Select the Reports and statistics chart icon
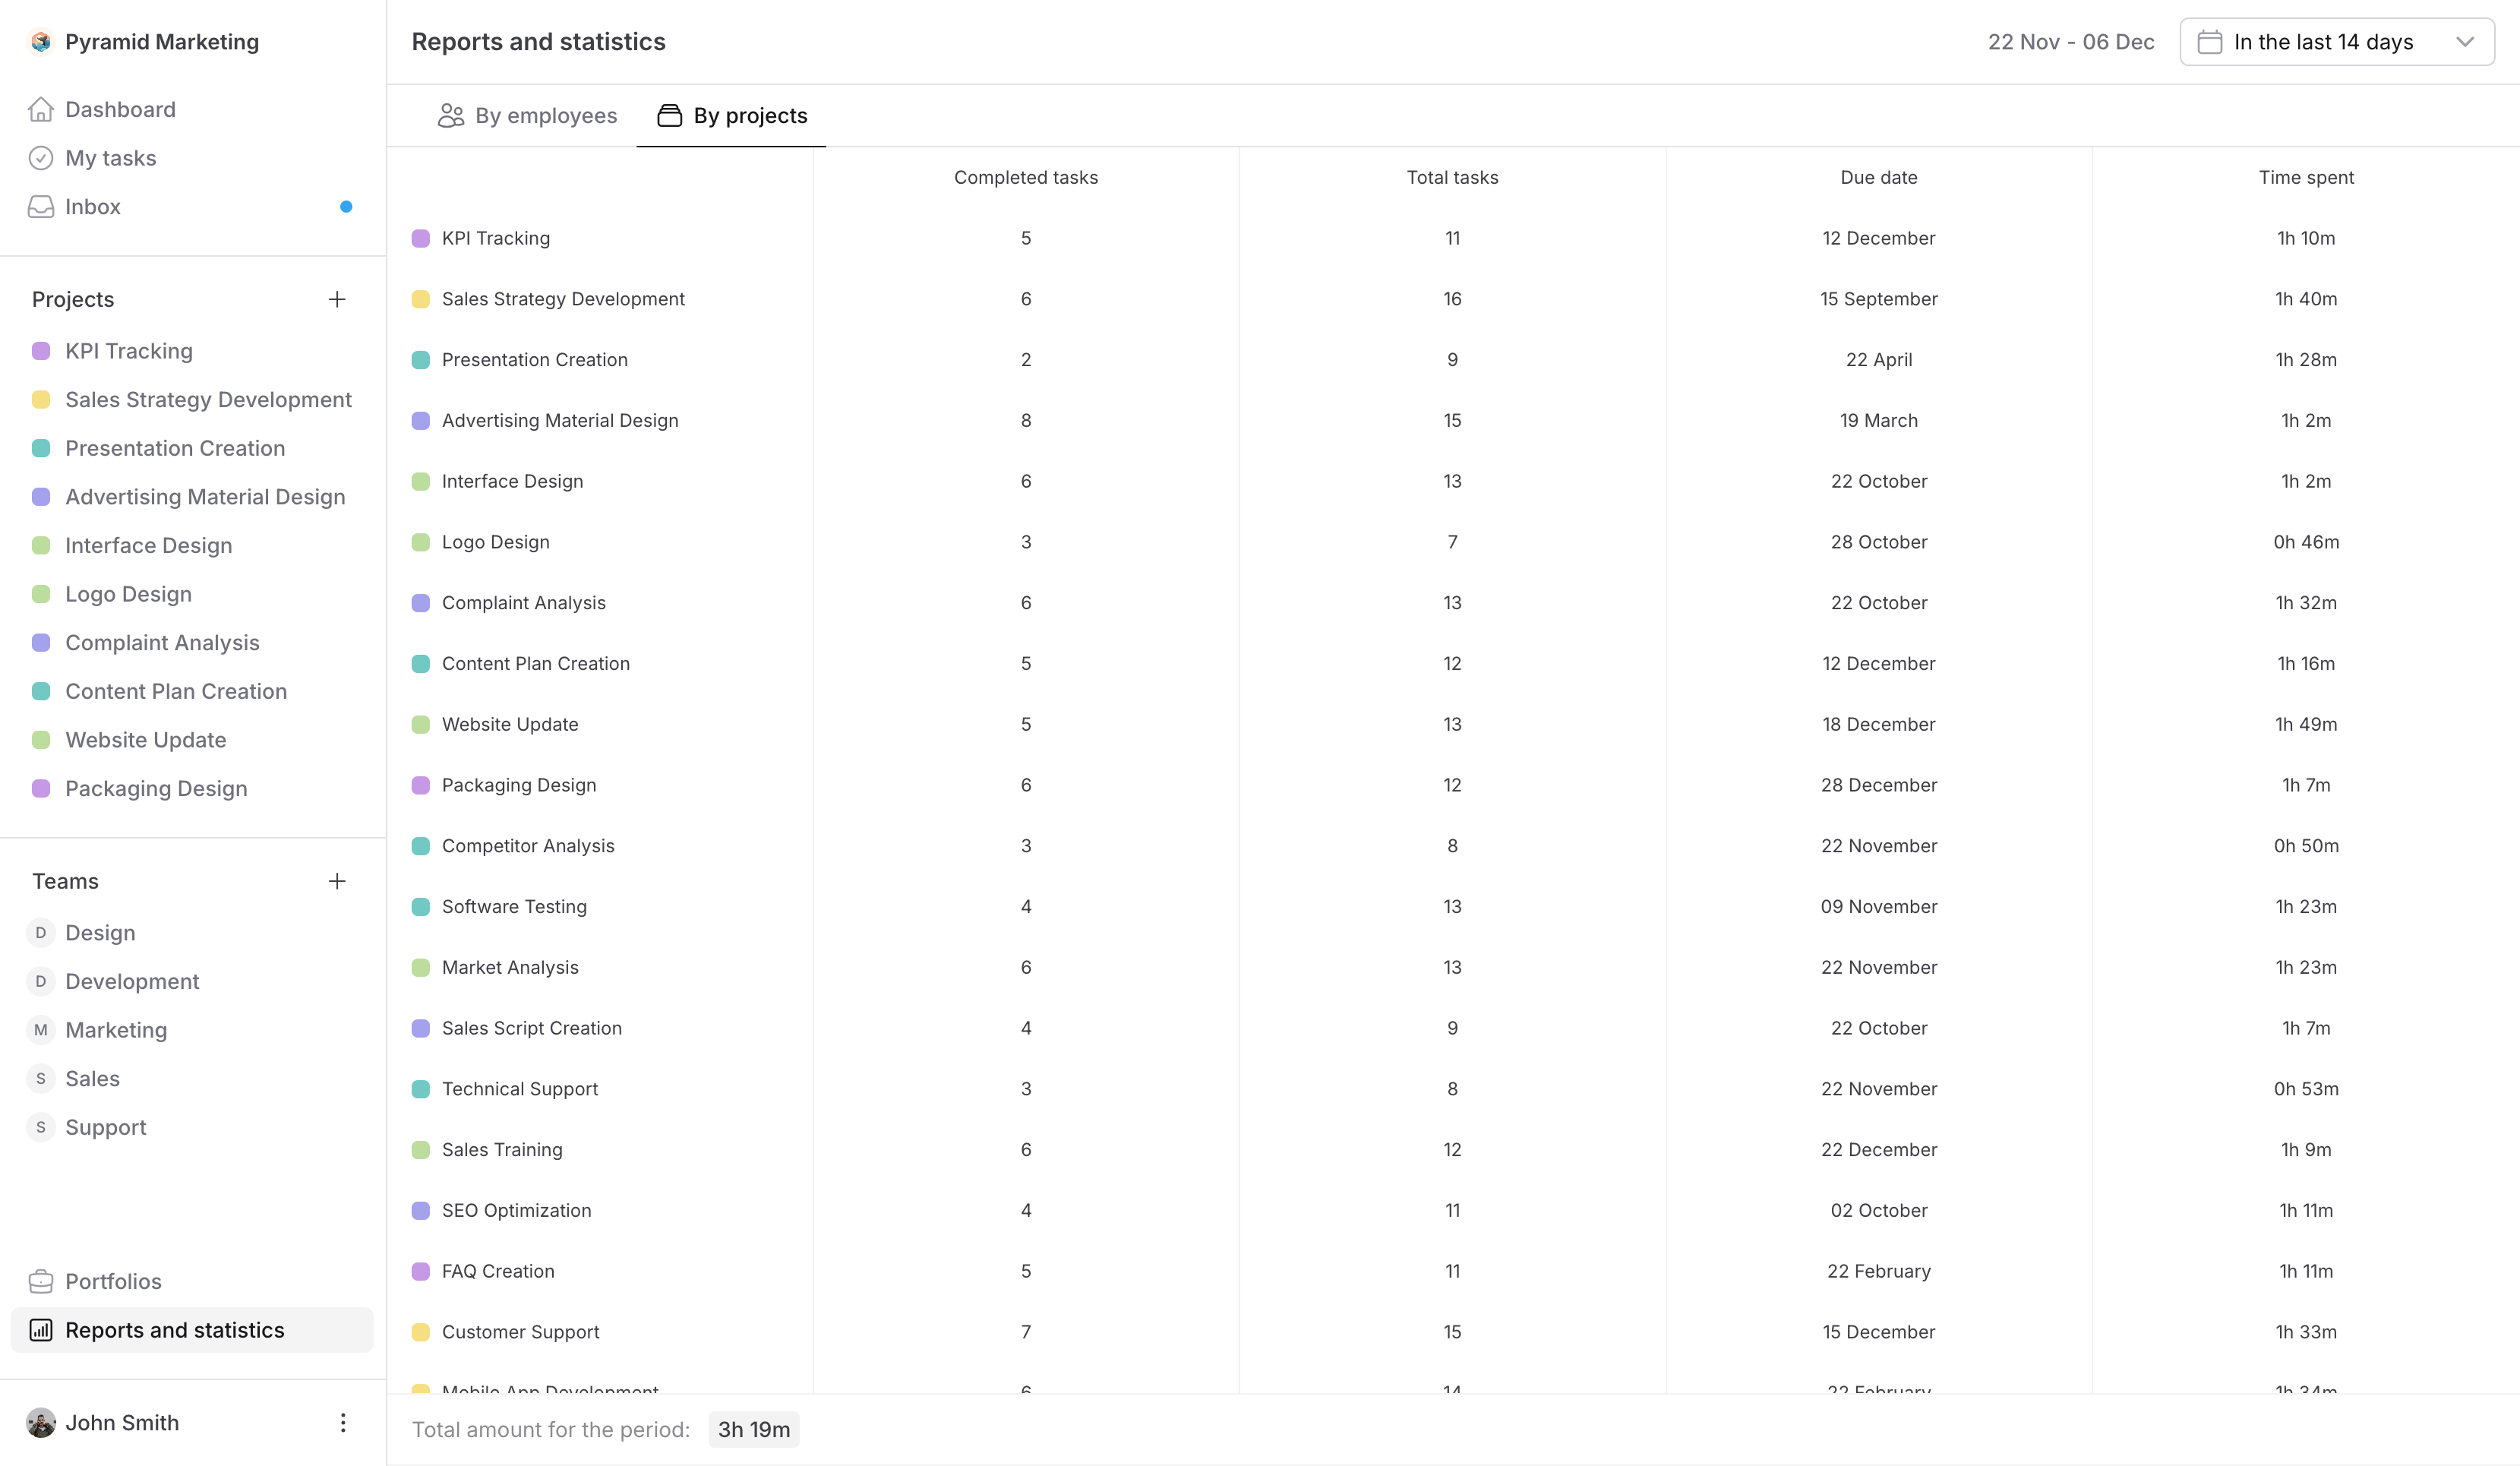This screenshot has width=2520, height=1466. pos(41,1330)
